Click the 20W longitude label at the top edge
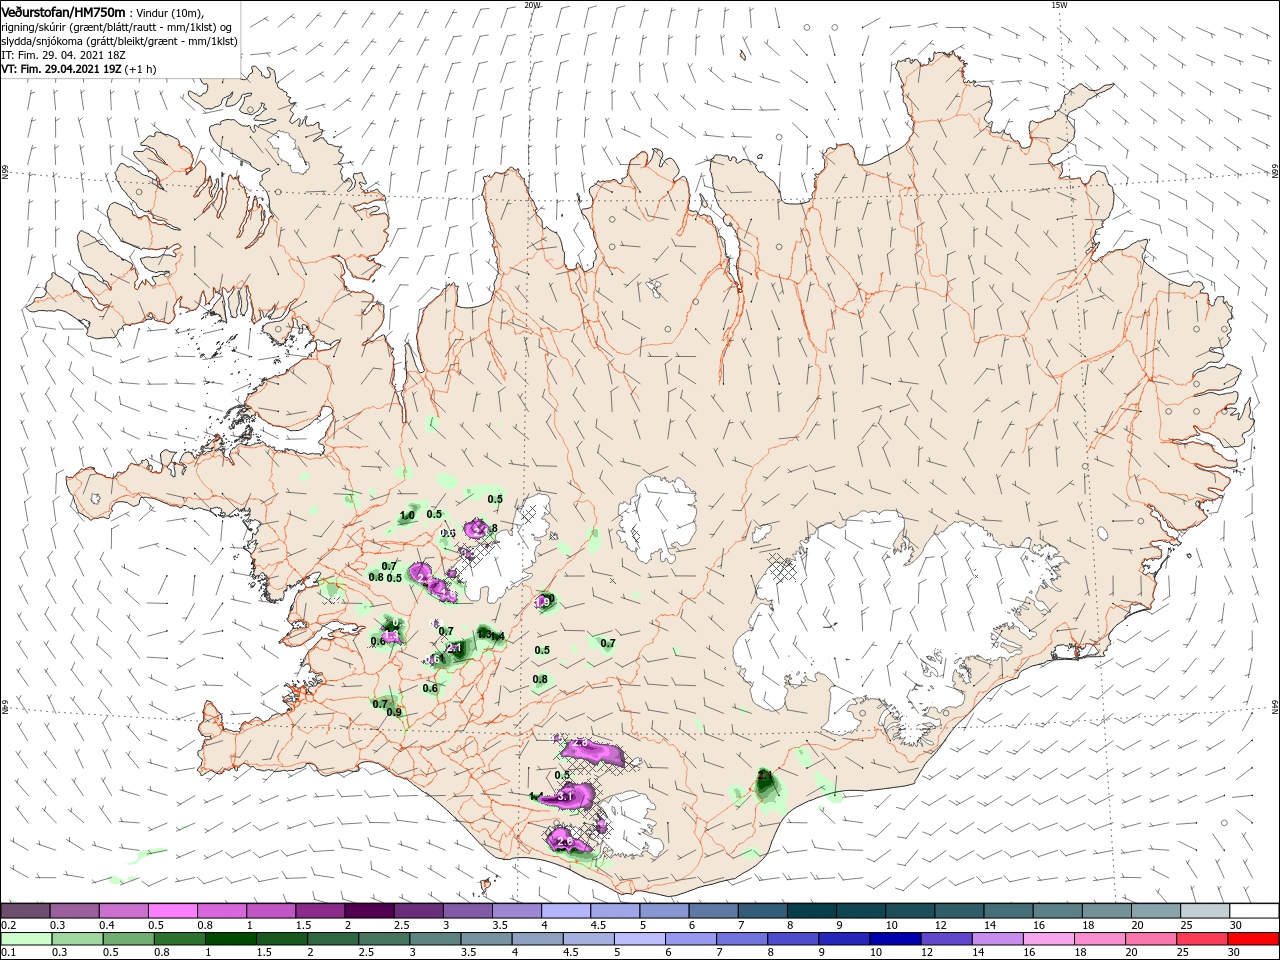 tap(531, 5)
